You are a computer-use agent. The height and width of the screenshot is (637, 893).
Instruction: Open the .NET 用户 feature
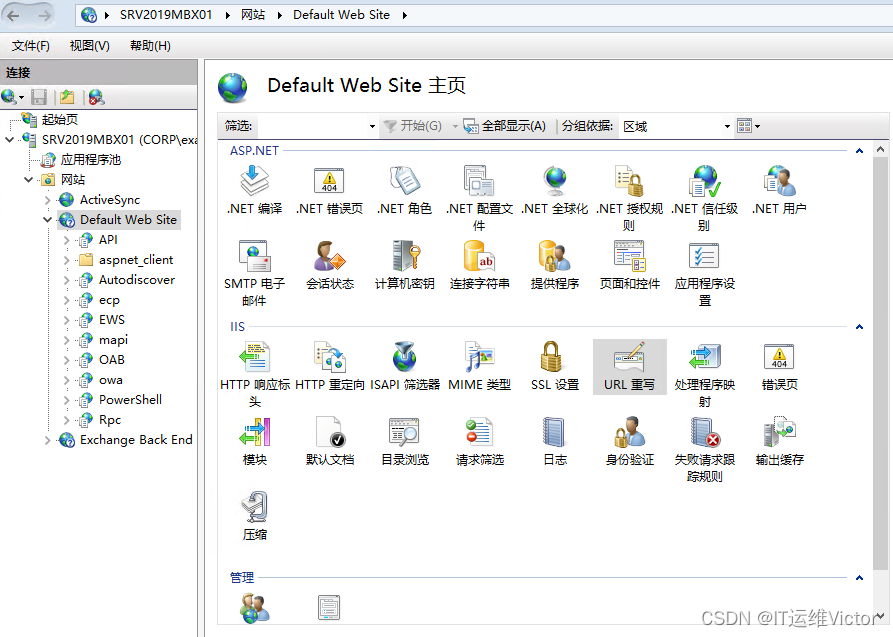[779, 190]
